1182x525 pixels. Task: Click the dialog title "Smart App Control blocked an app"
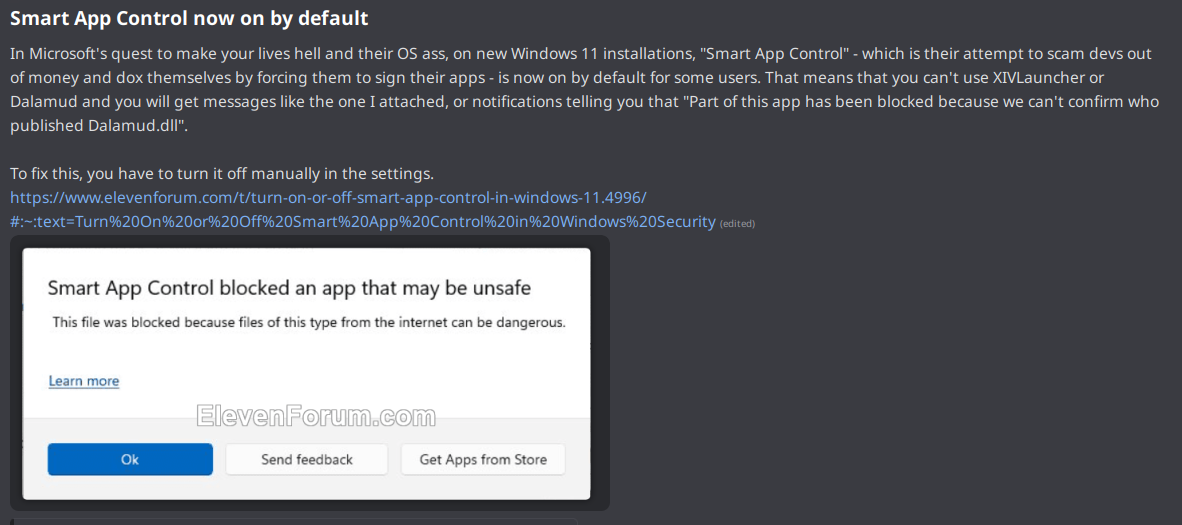tap(289, 288)
